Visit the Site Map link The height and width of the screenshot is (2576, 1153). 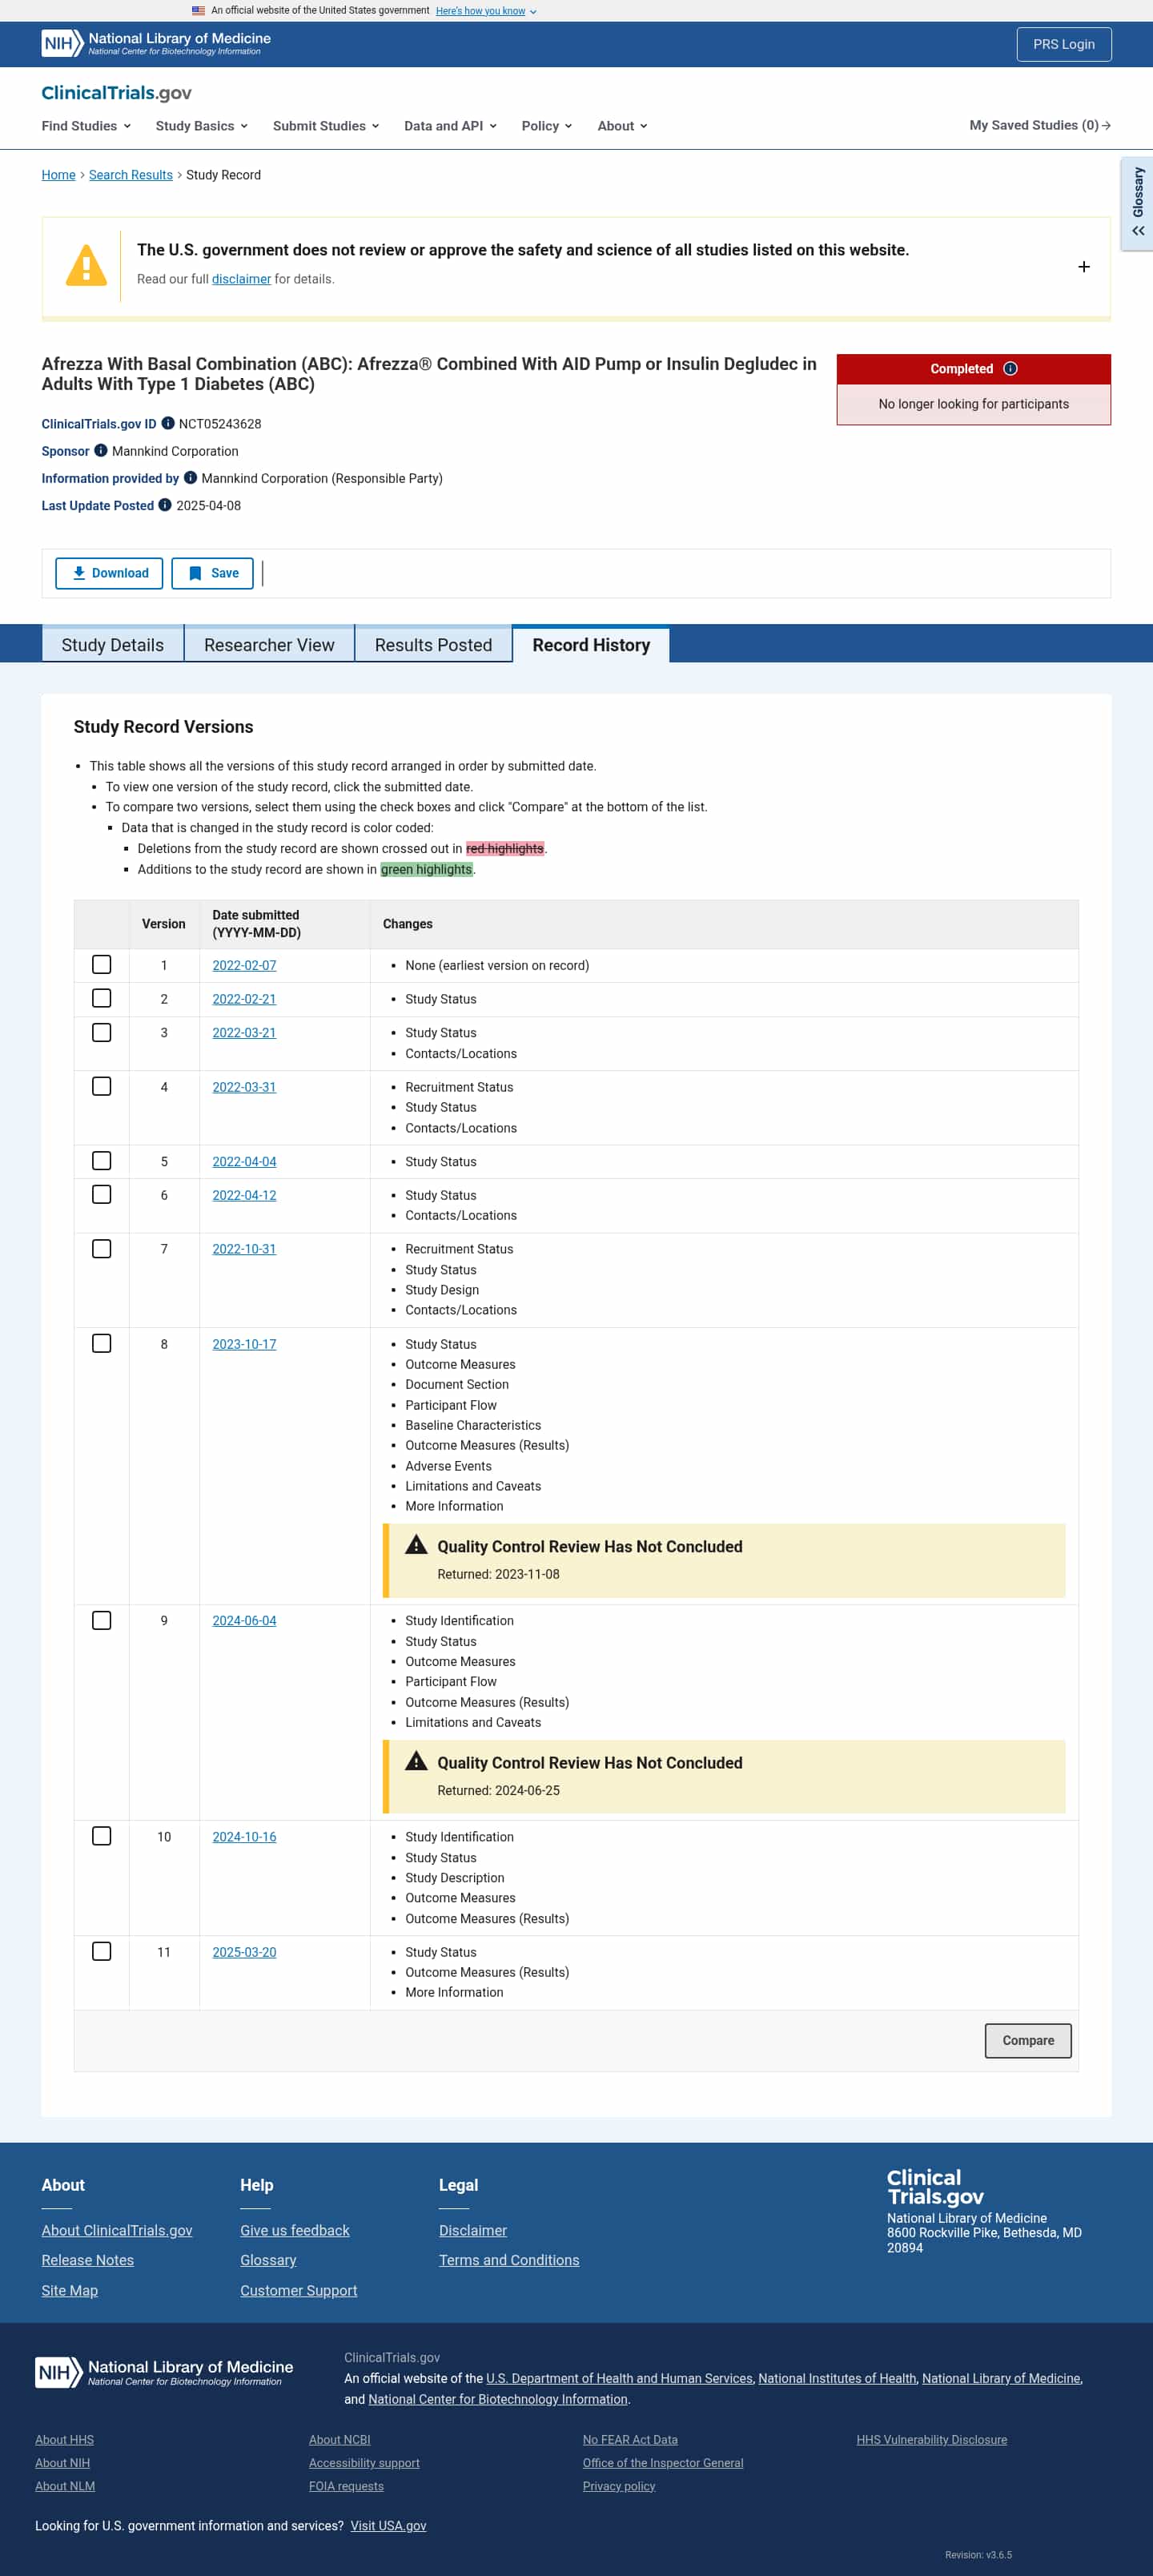coord(69,2290)
